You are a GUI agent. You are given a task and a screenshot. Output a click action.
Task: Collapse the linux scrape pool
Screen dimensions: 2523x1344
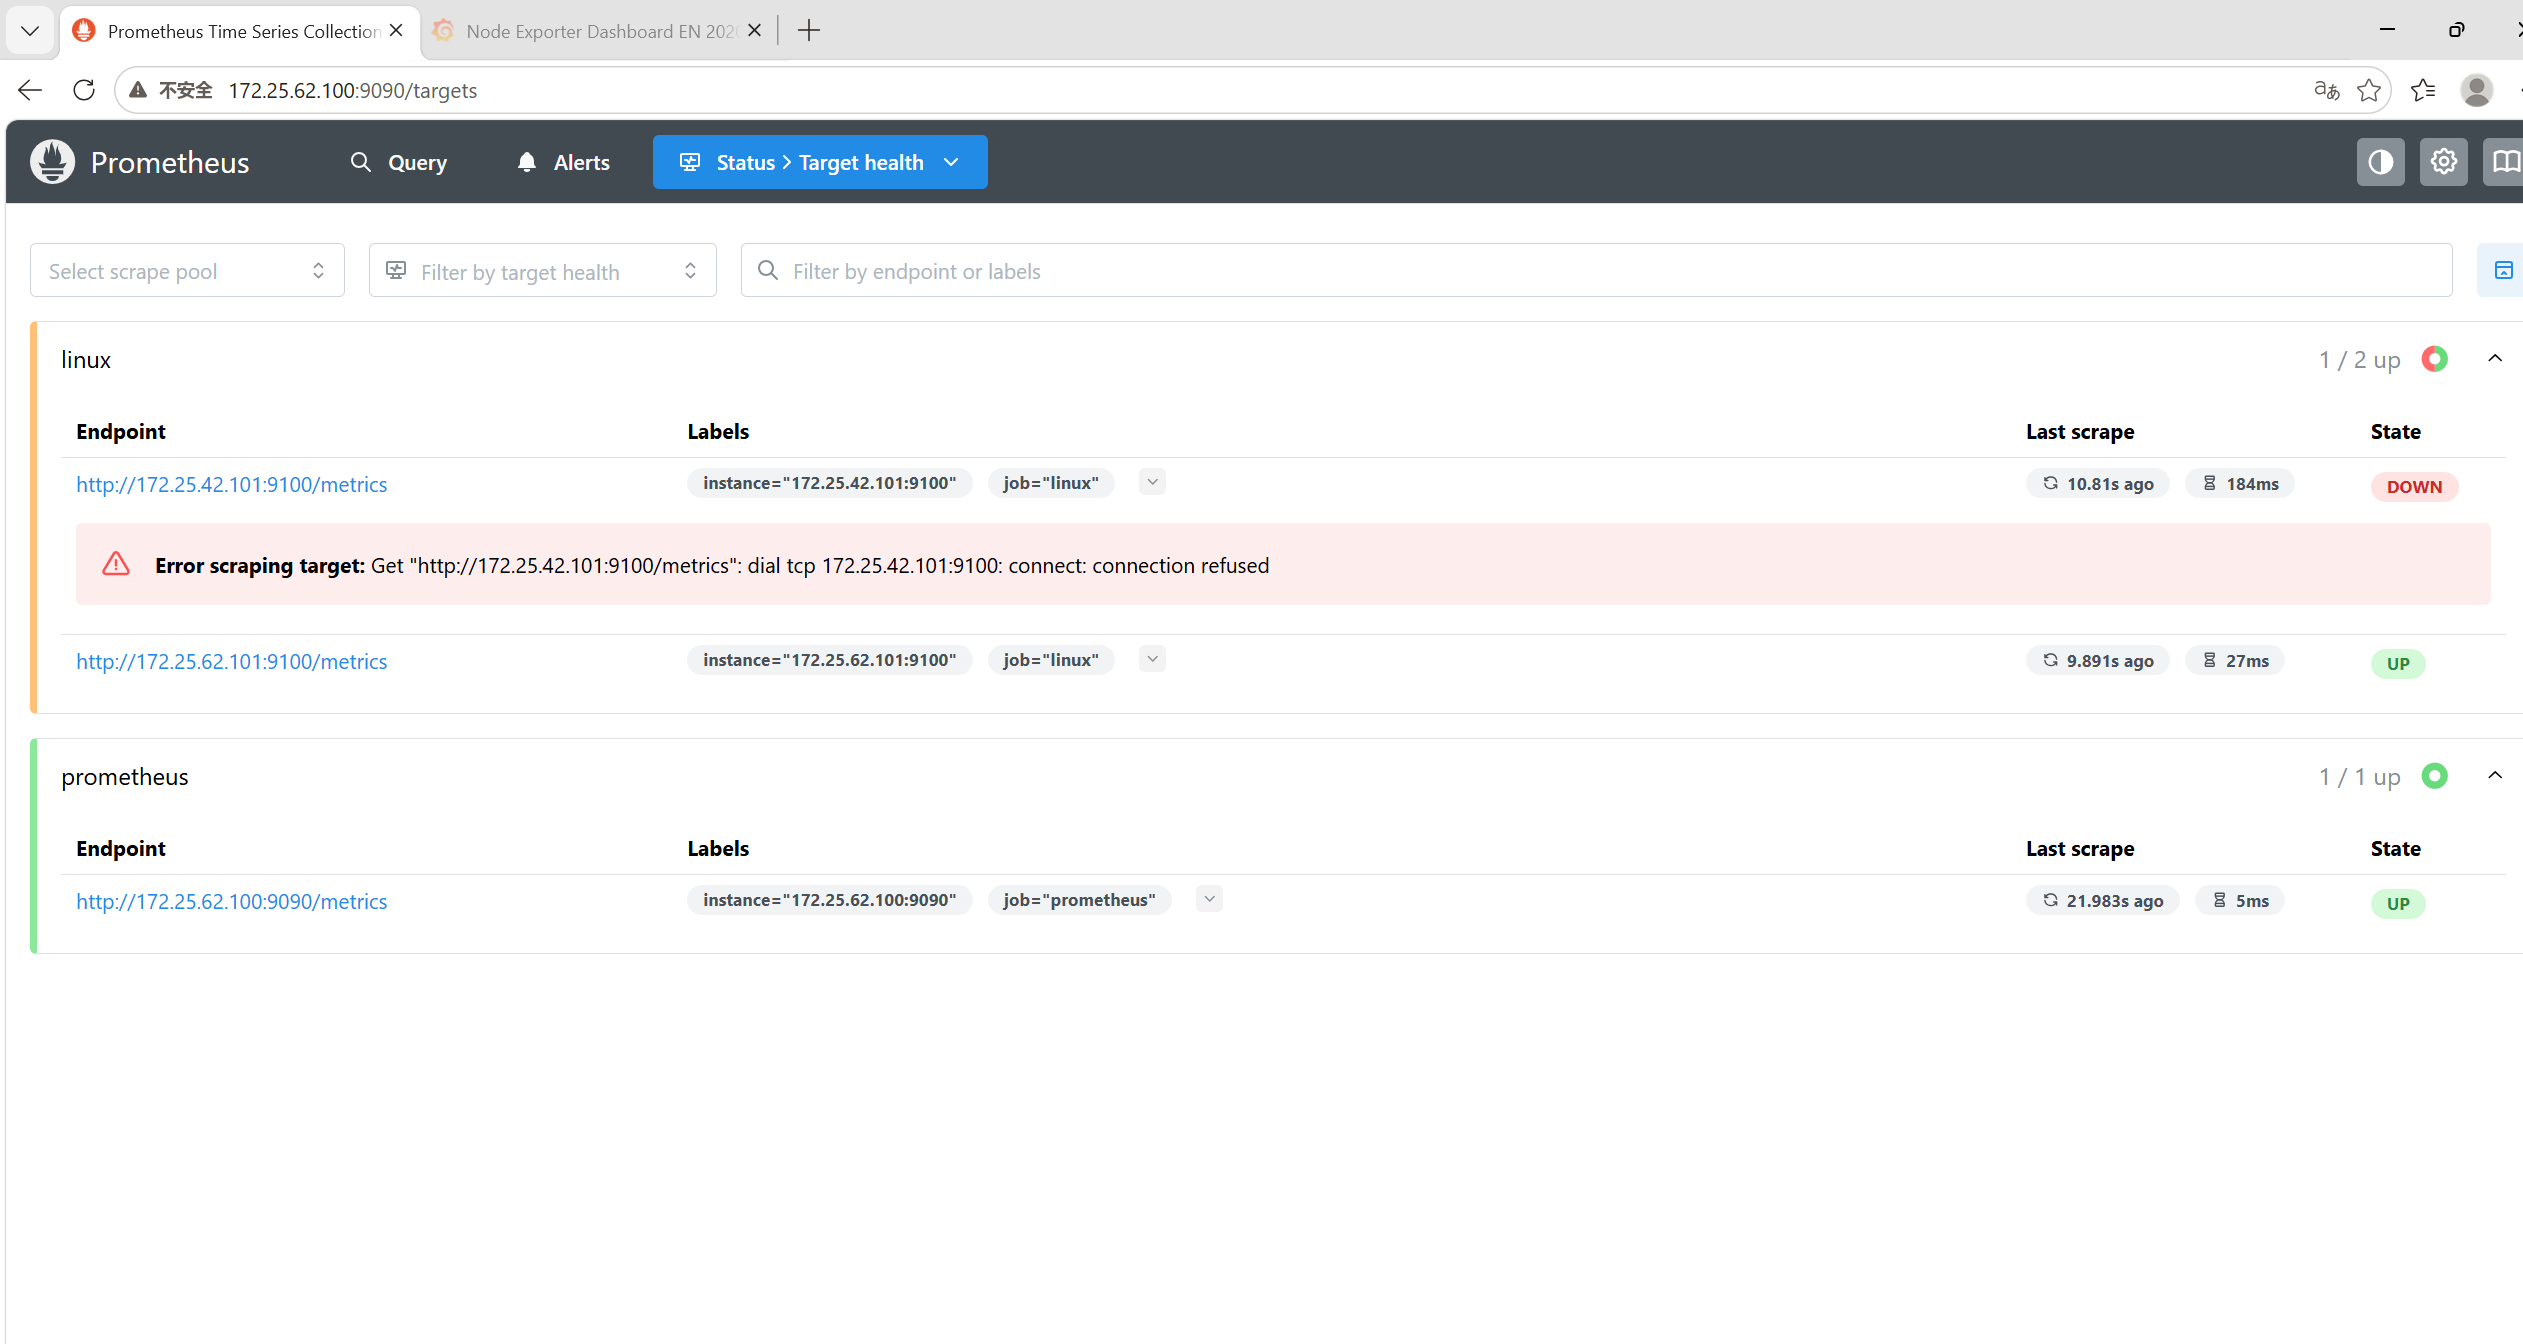[x=2495, y=359]
